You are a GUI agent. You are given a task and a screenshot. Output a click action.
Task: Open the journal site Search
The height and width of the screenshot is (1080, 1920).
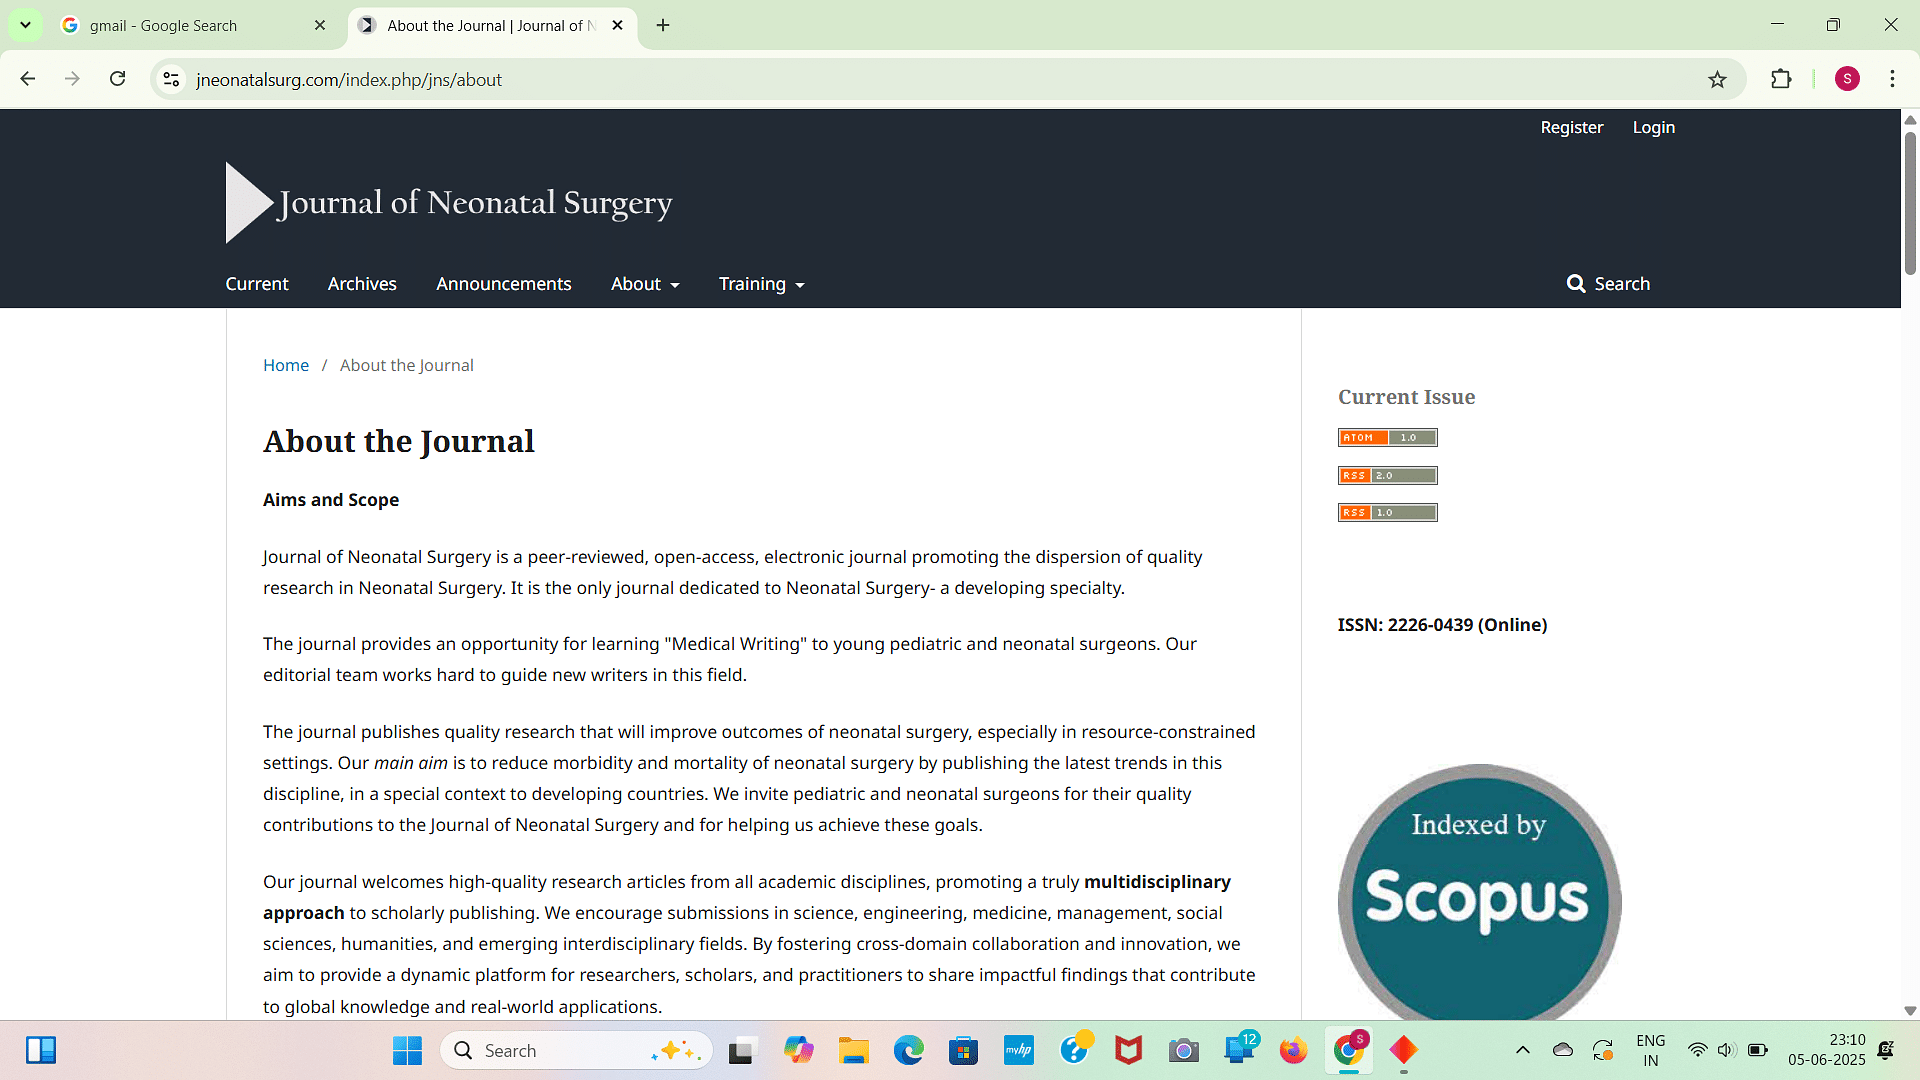(x=1608, y=284)
